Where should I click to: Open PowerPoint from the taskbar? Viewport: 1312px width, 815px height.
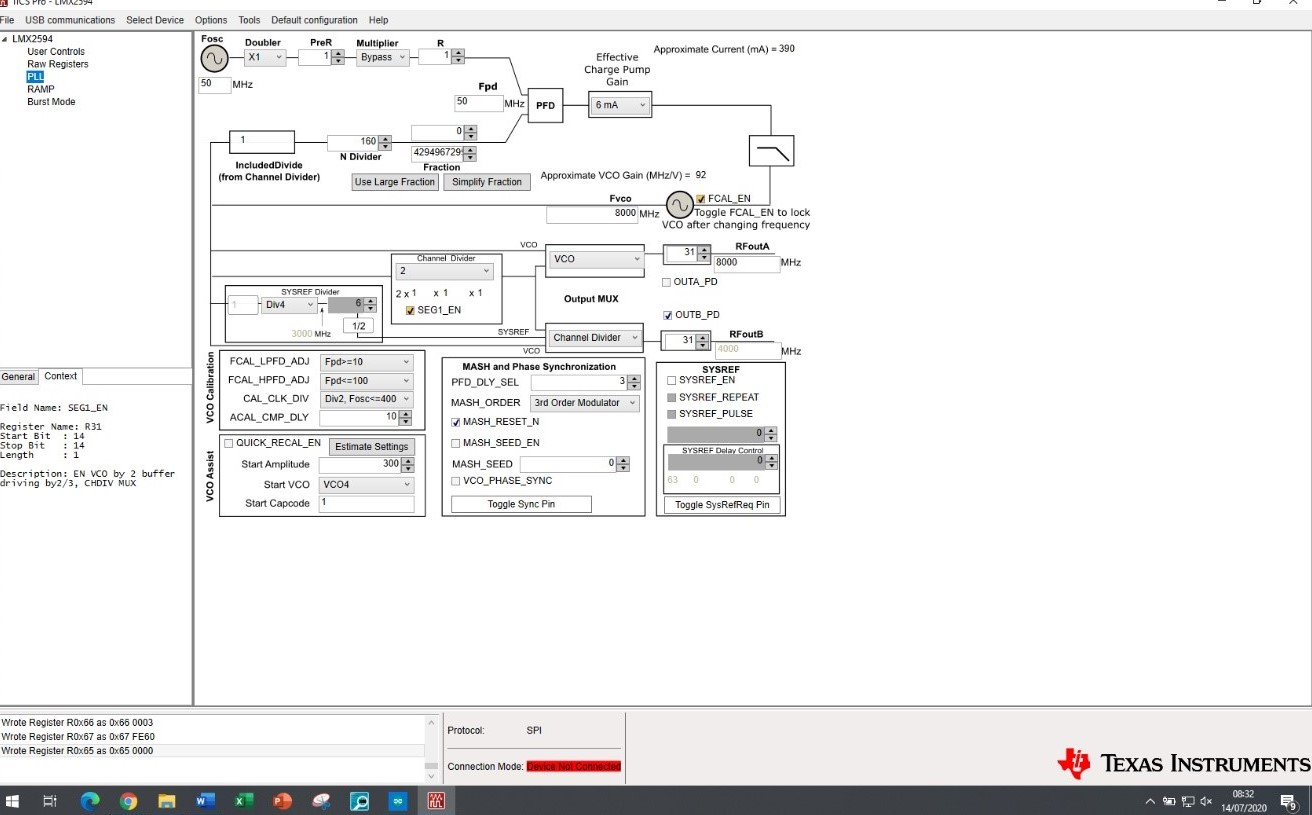point(283,801)
